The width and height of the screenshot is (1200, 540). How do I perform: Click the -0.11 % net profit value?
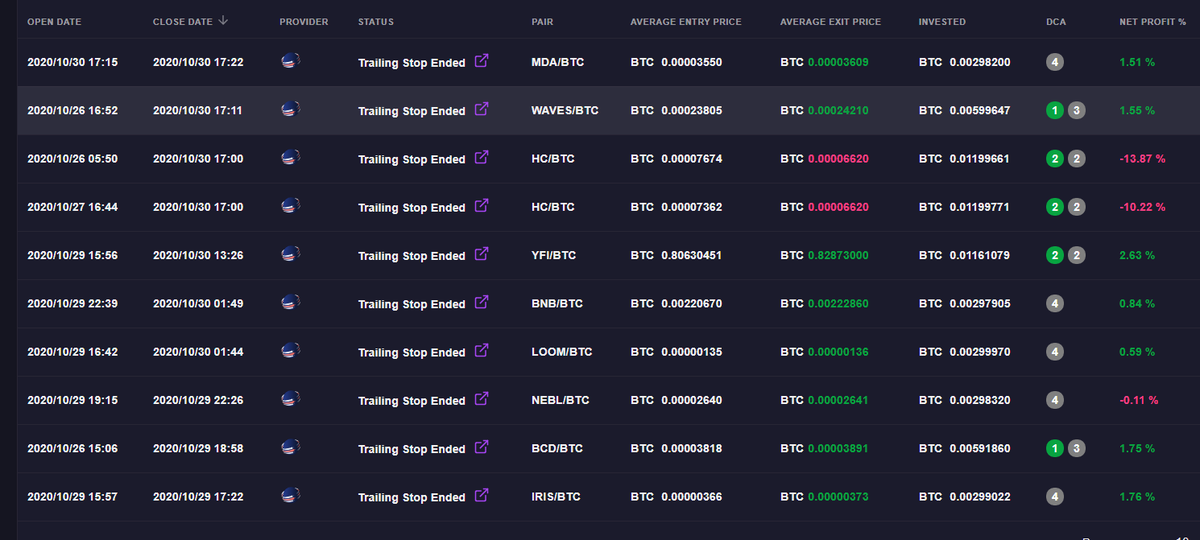pyautogui.click(x=1139, y=400)
